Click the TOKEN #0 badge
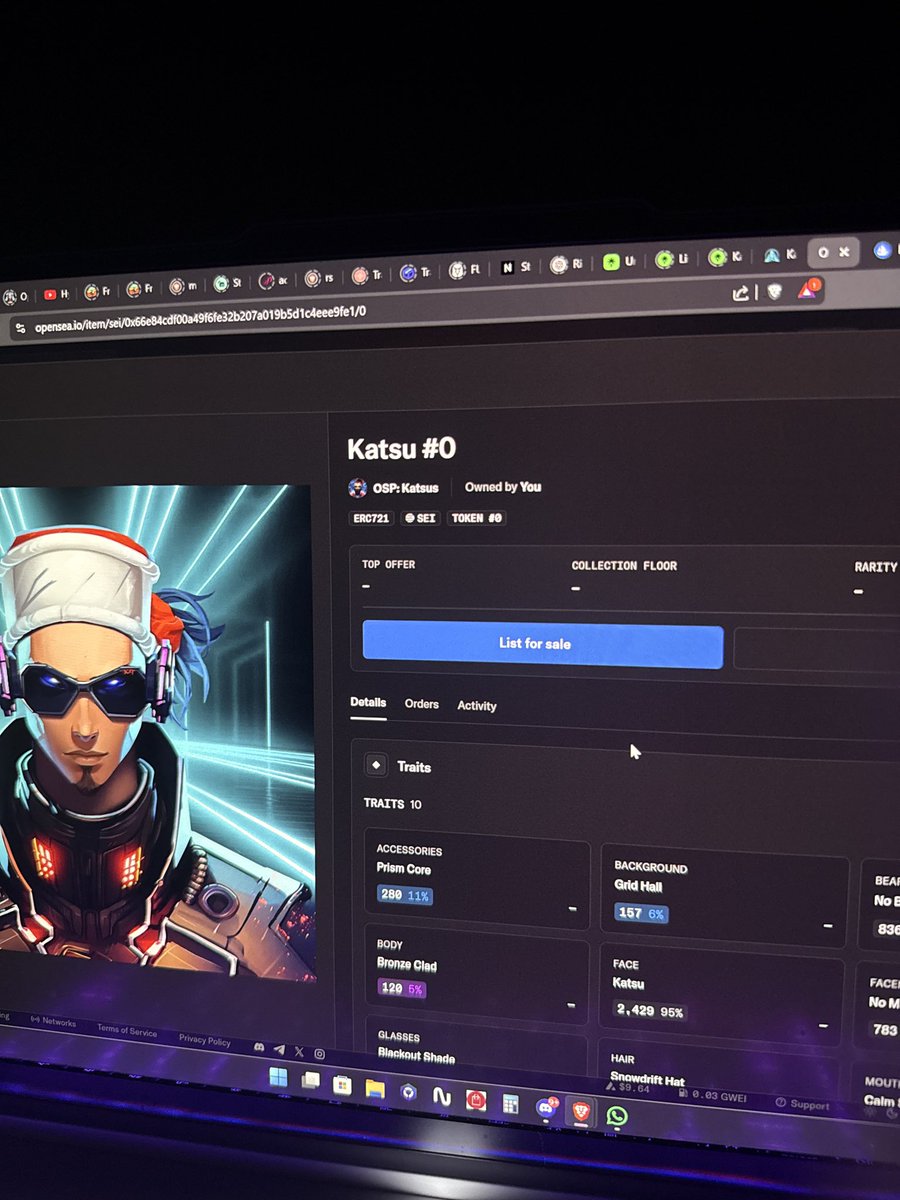The width and height of the screenshot is (900, 1200). pos(476,518)
